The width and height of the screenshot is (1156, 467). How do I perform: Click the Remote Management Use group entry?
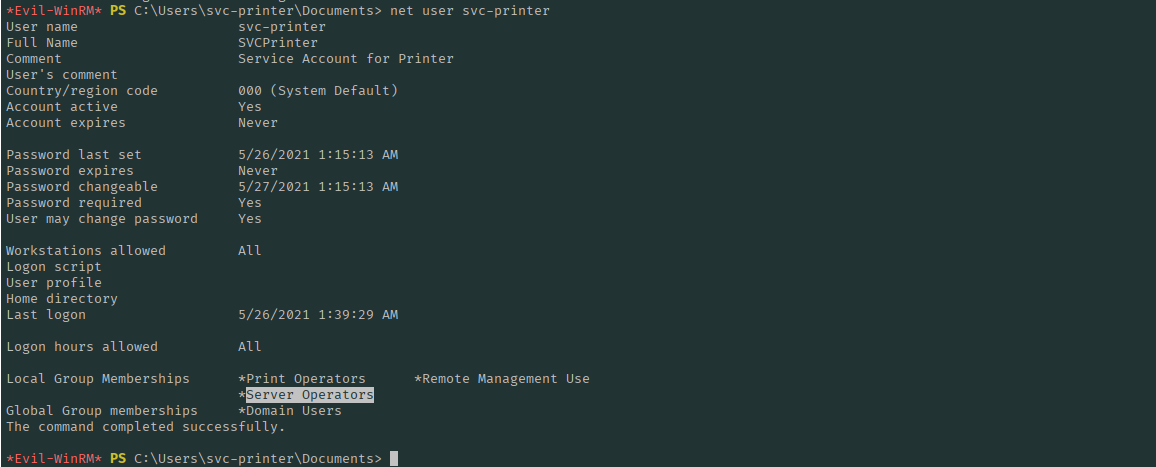tap(505, 379)
